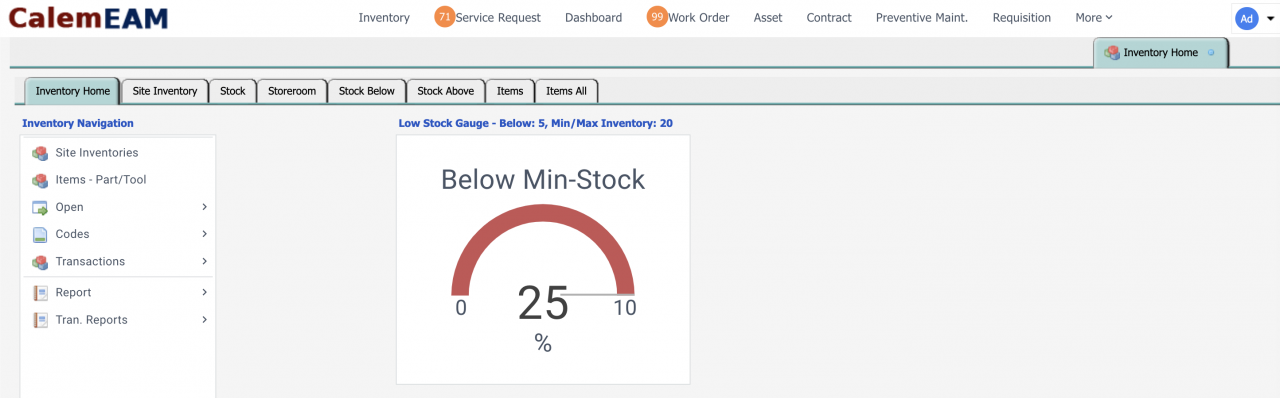Click the orange 99 Work Order badge
The image size is (1280, 398).
coord(657,17)
